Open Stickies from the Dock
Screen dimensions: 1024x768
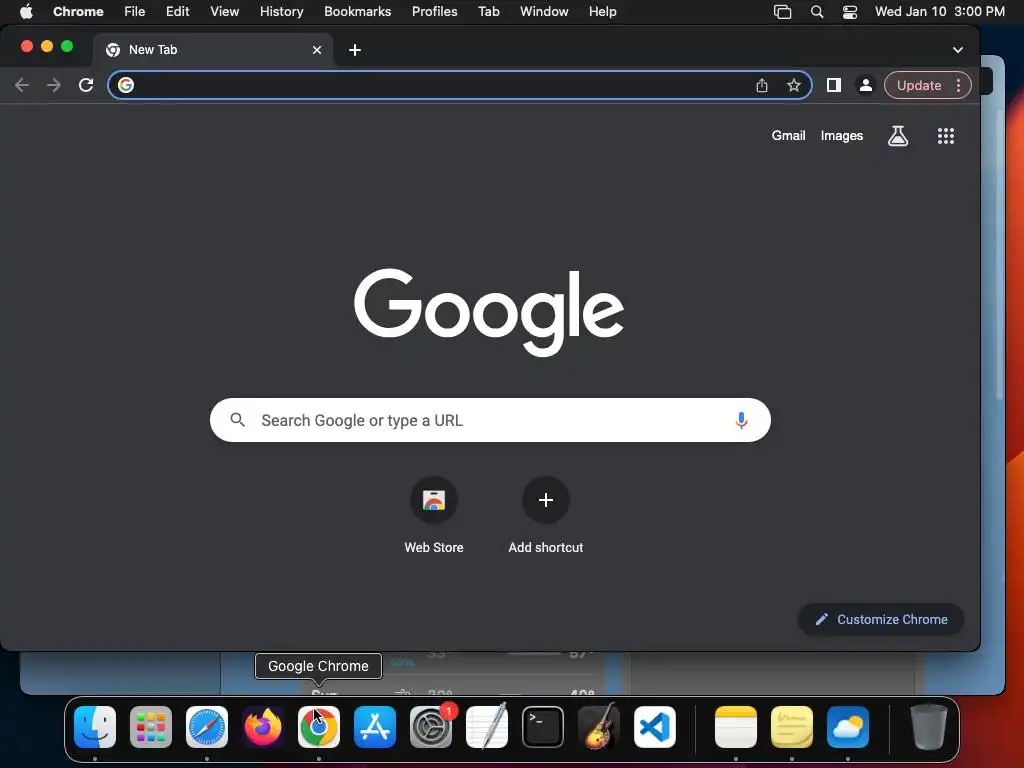tap(792, 727)
